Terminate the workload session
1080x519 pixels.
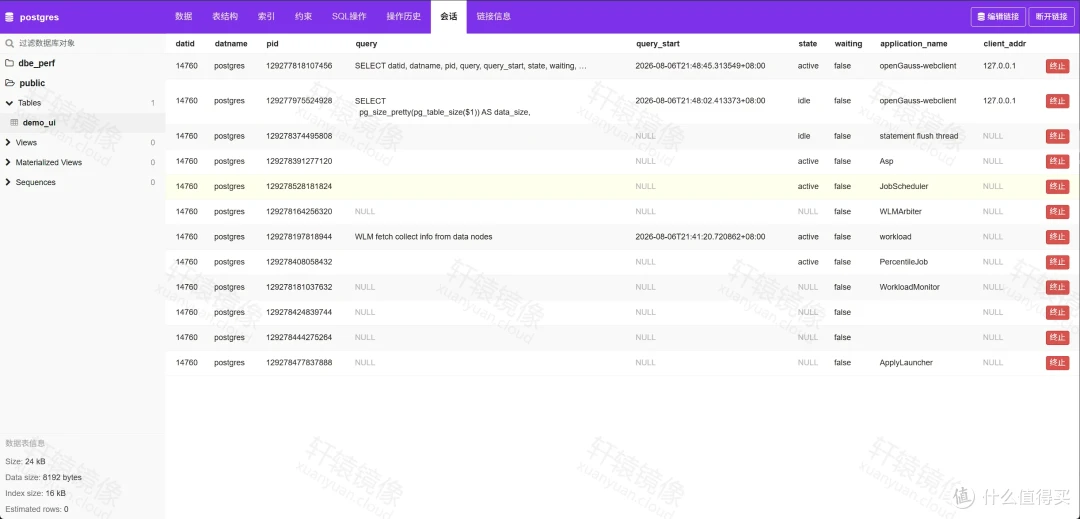coord(1057,237)
